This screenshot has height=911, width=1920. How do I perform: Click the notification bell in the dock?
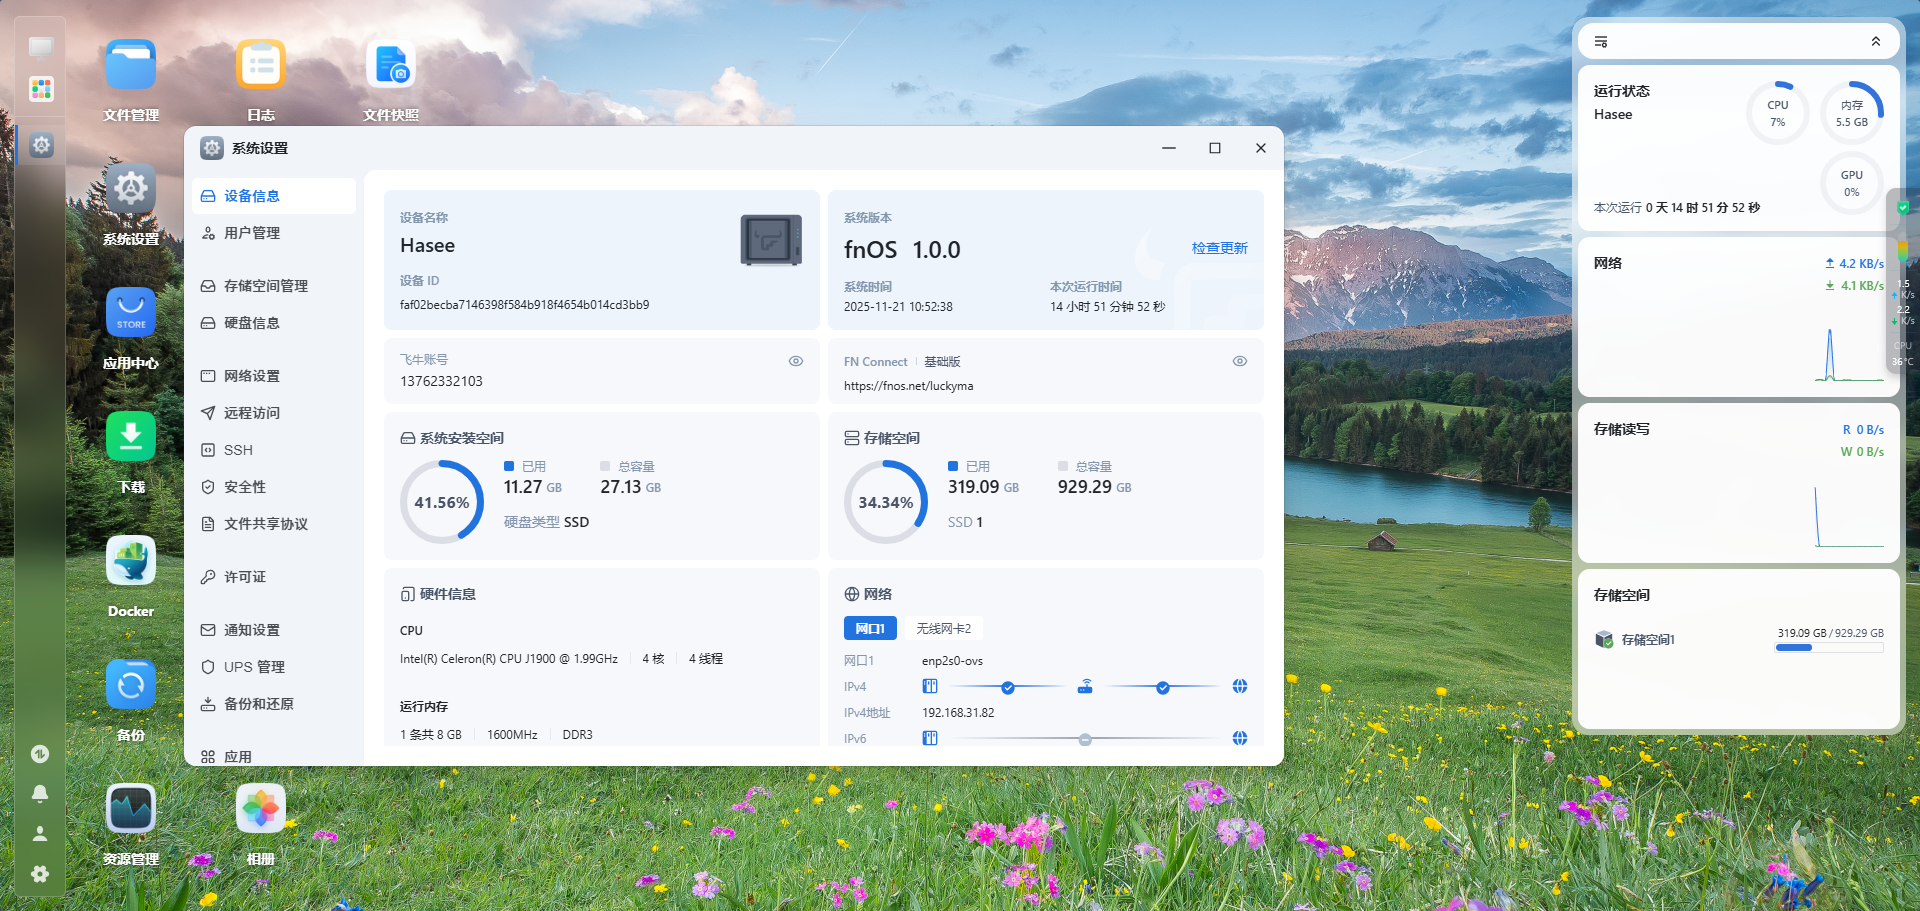click(x=40, y=793)
